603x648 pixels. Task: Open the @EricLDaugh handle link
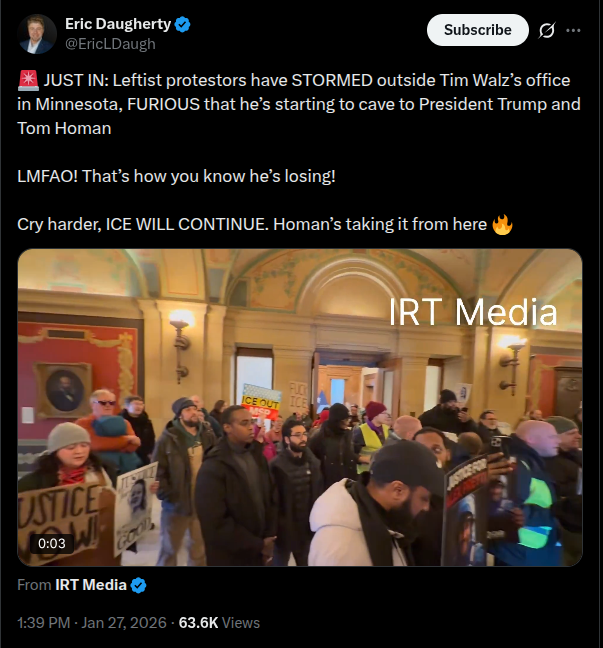tap(110, 44)
